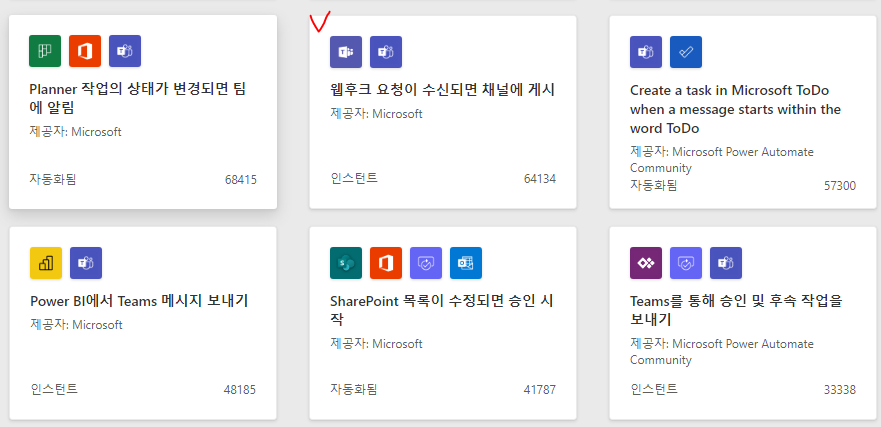This screenshot has width=881, height=427.
Task: Click the second Teams icon on the 웹후크 card
Action: point(386,52)
